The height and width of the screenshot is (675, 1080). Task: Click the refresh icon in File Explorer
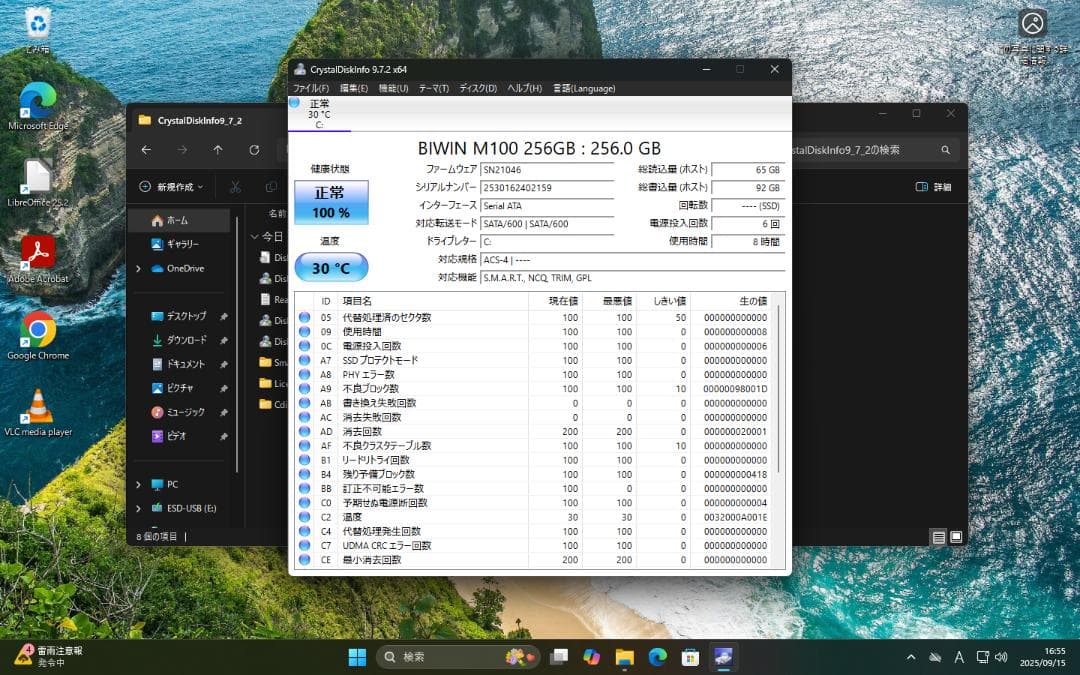click(x=254, y=149)
